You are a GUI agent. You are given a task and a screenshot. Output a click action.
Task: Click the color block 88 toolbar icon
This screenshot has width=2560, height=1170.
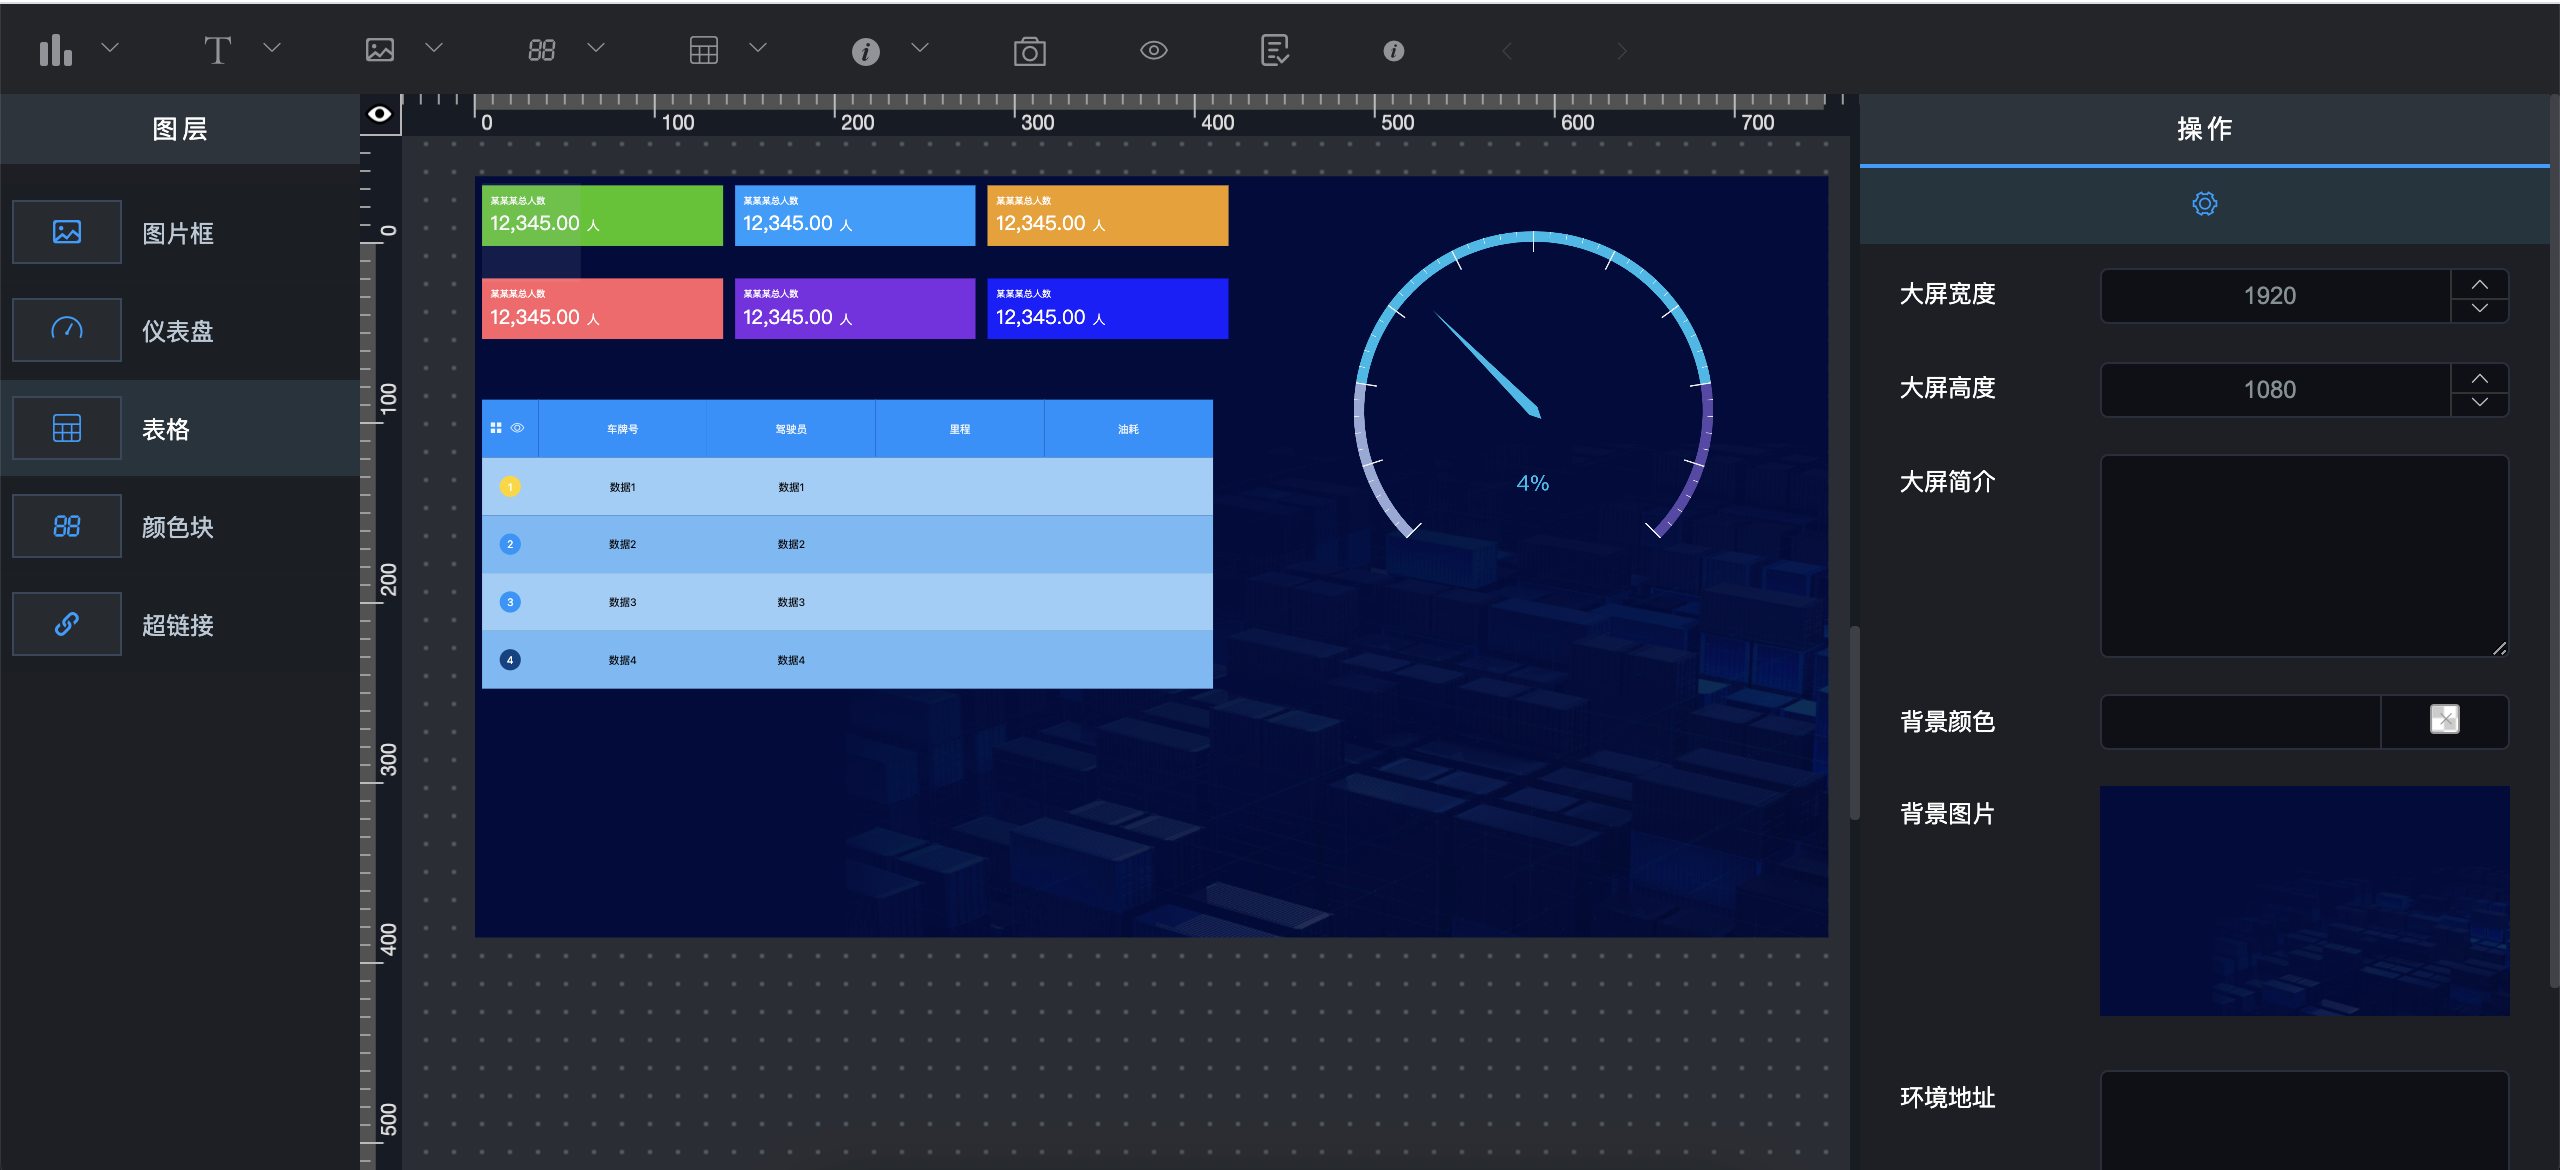541,50
